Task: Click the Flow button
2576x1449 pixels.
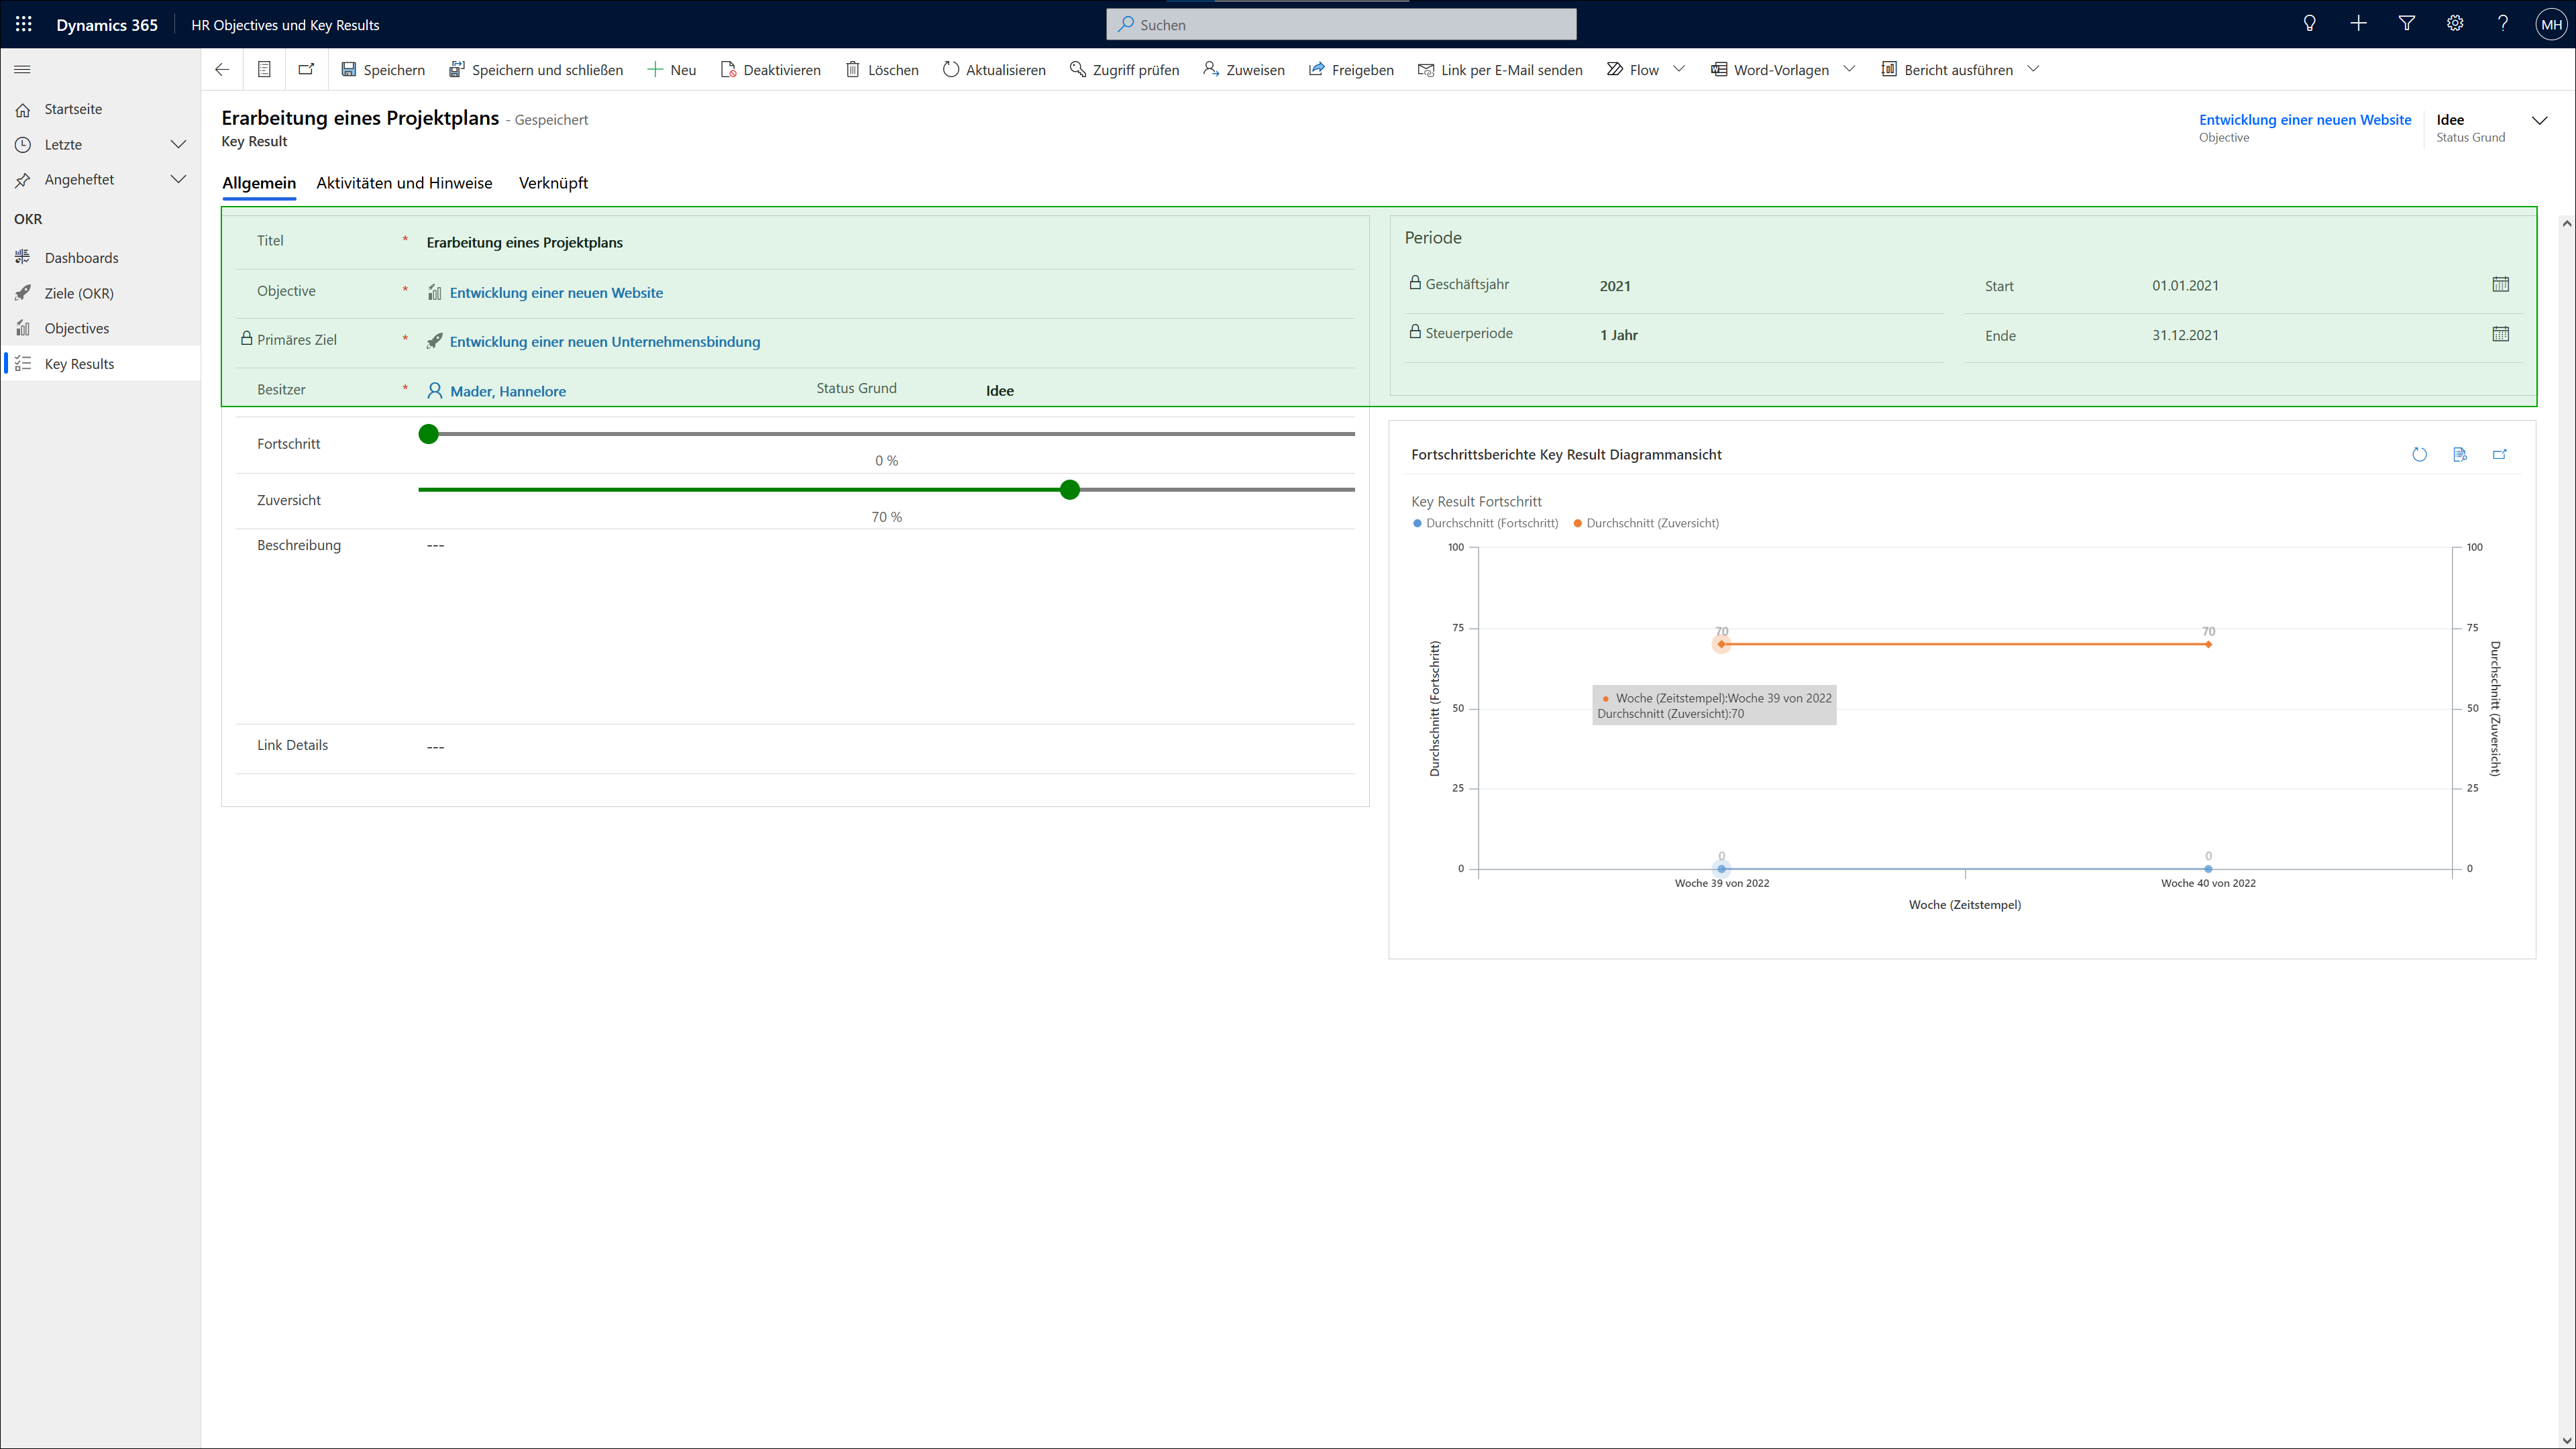Action: click(1632, 70)
